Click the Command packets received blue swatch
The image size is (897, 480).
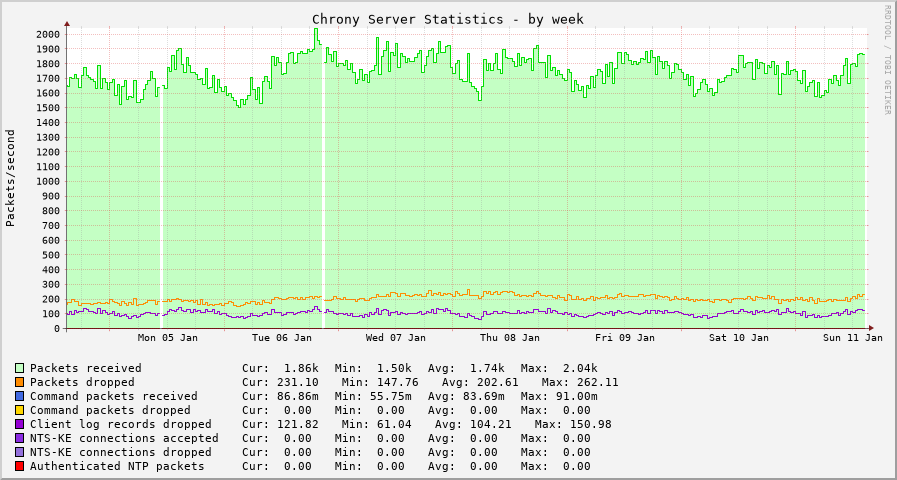pyautogui.click(x=20, y=396)
